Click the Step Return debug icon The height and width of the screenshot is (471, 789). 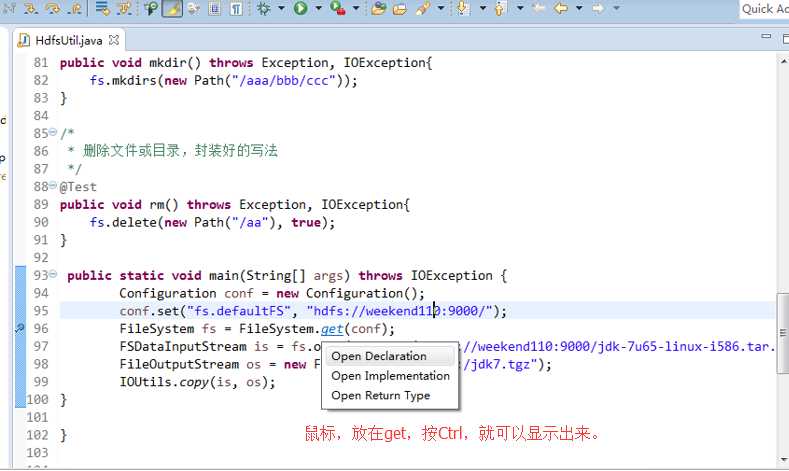point(74,8)
